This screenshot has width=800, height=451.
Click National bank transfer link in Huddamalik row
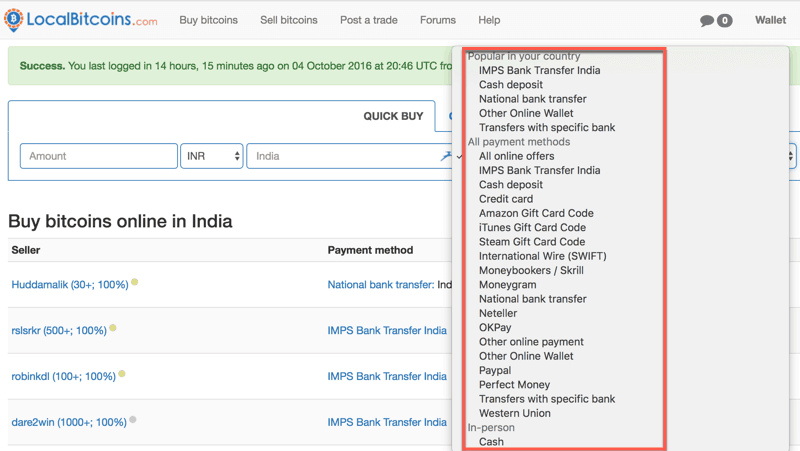pos(381,285)
